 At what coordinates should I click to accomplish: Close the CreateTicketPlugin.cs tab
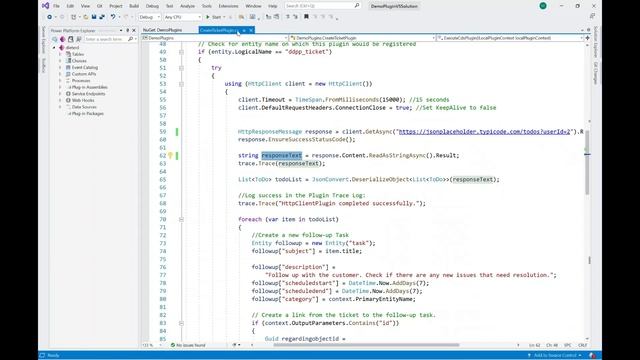[x=251, y=30]
